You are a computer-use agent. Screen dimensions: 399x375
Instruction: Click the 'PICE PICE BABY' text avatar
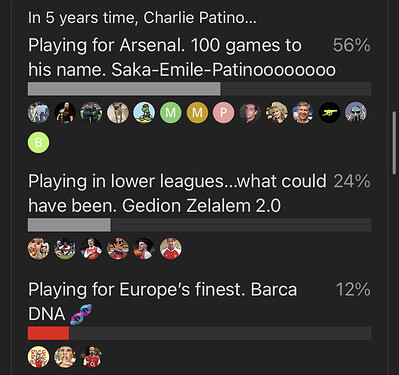click(38, 357)
